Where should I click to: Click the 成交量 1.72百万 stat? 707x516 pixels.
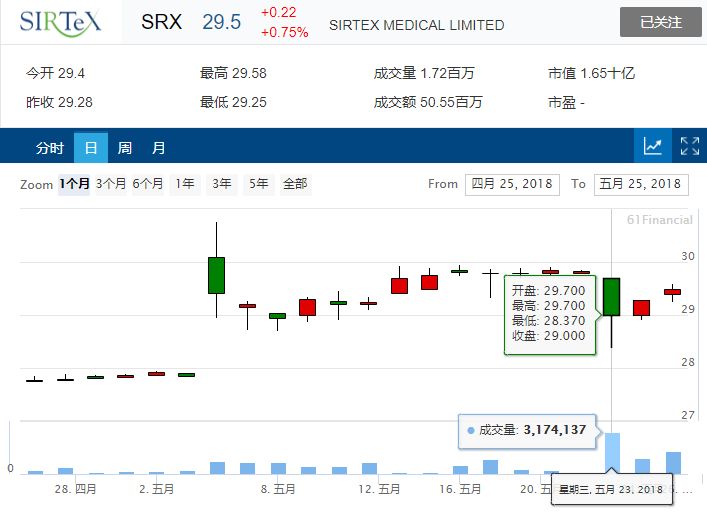point(424,73)
